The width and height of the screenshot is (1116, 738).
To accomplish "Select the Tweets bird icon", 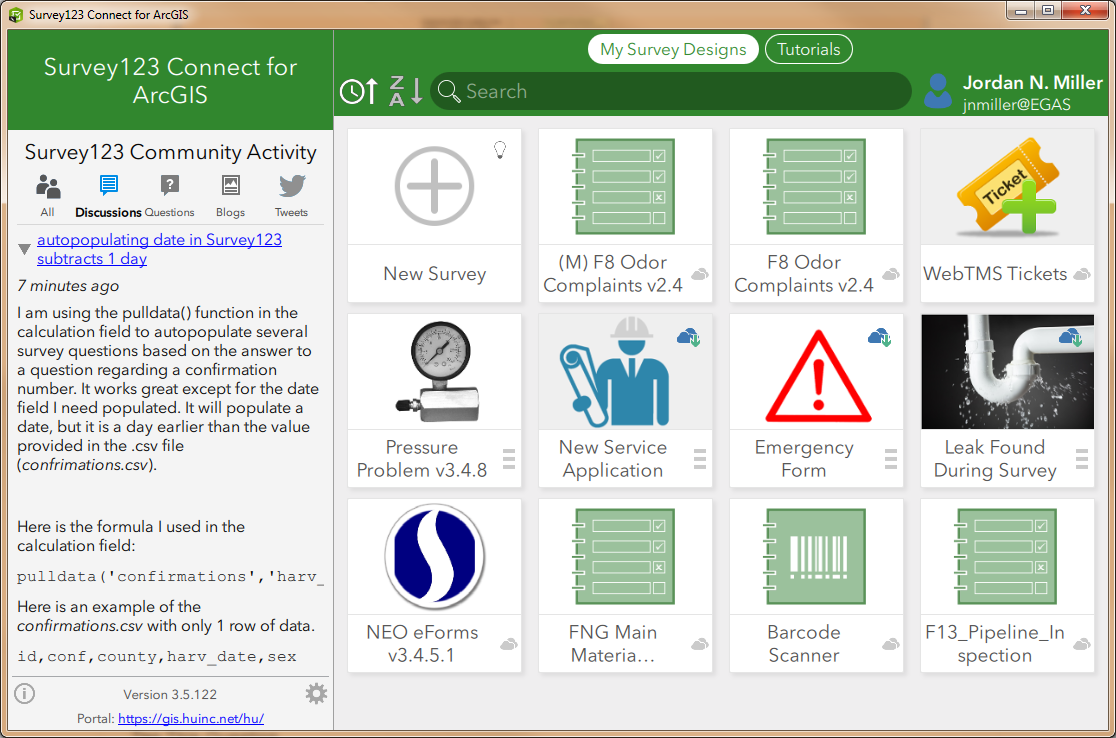I will coord(292,186).
